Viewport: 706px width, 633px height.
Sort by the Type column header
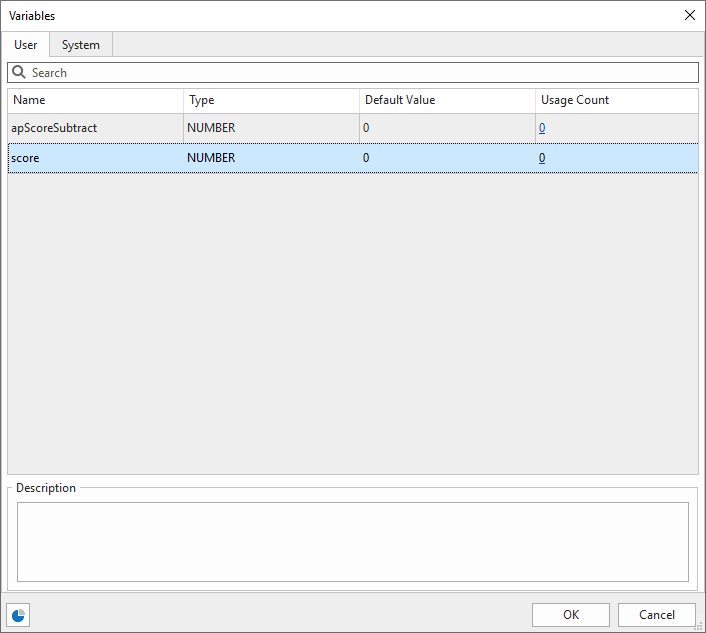point(272,100)
